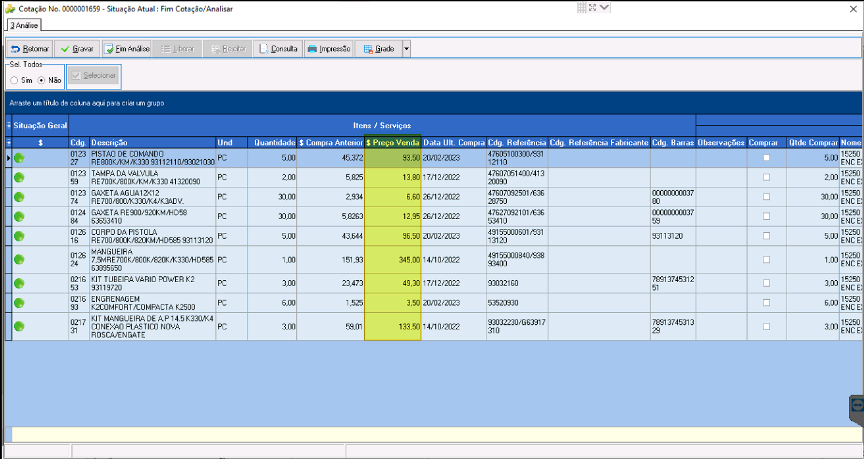
Task: Click green status dot for PISTAO DE COMANDO
Action: click(19, 158)
